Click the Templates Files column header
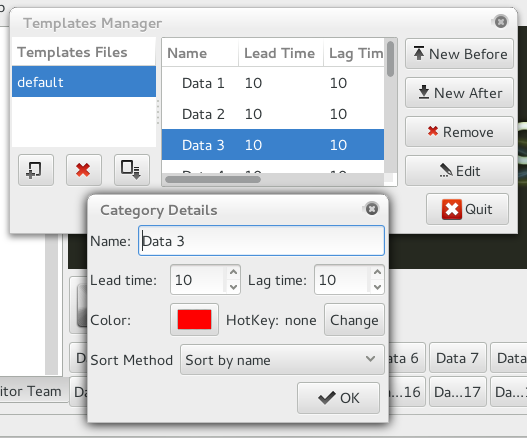This screenshot has height=438, width=527. [x=84, y=52]
